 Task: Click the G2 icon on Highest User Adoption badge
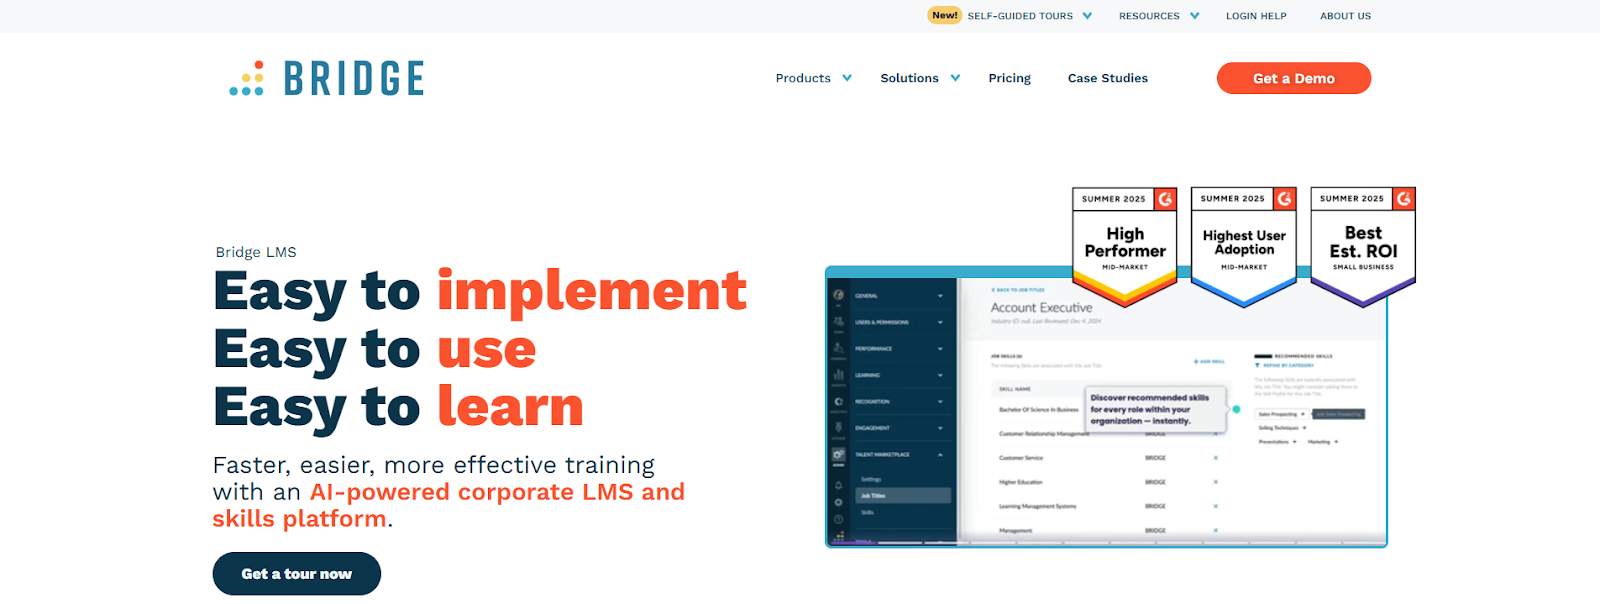pyautogui.click(x=1284, y=199)
